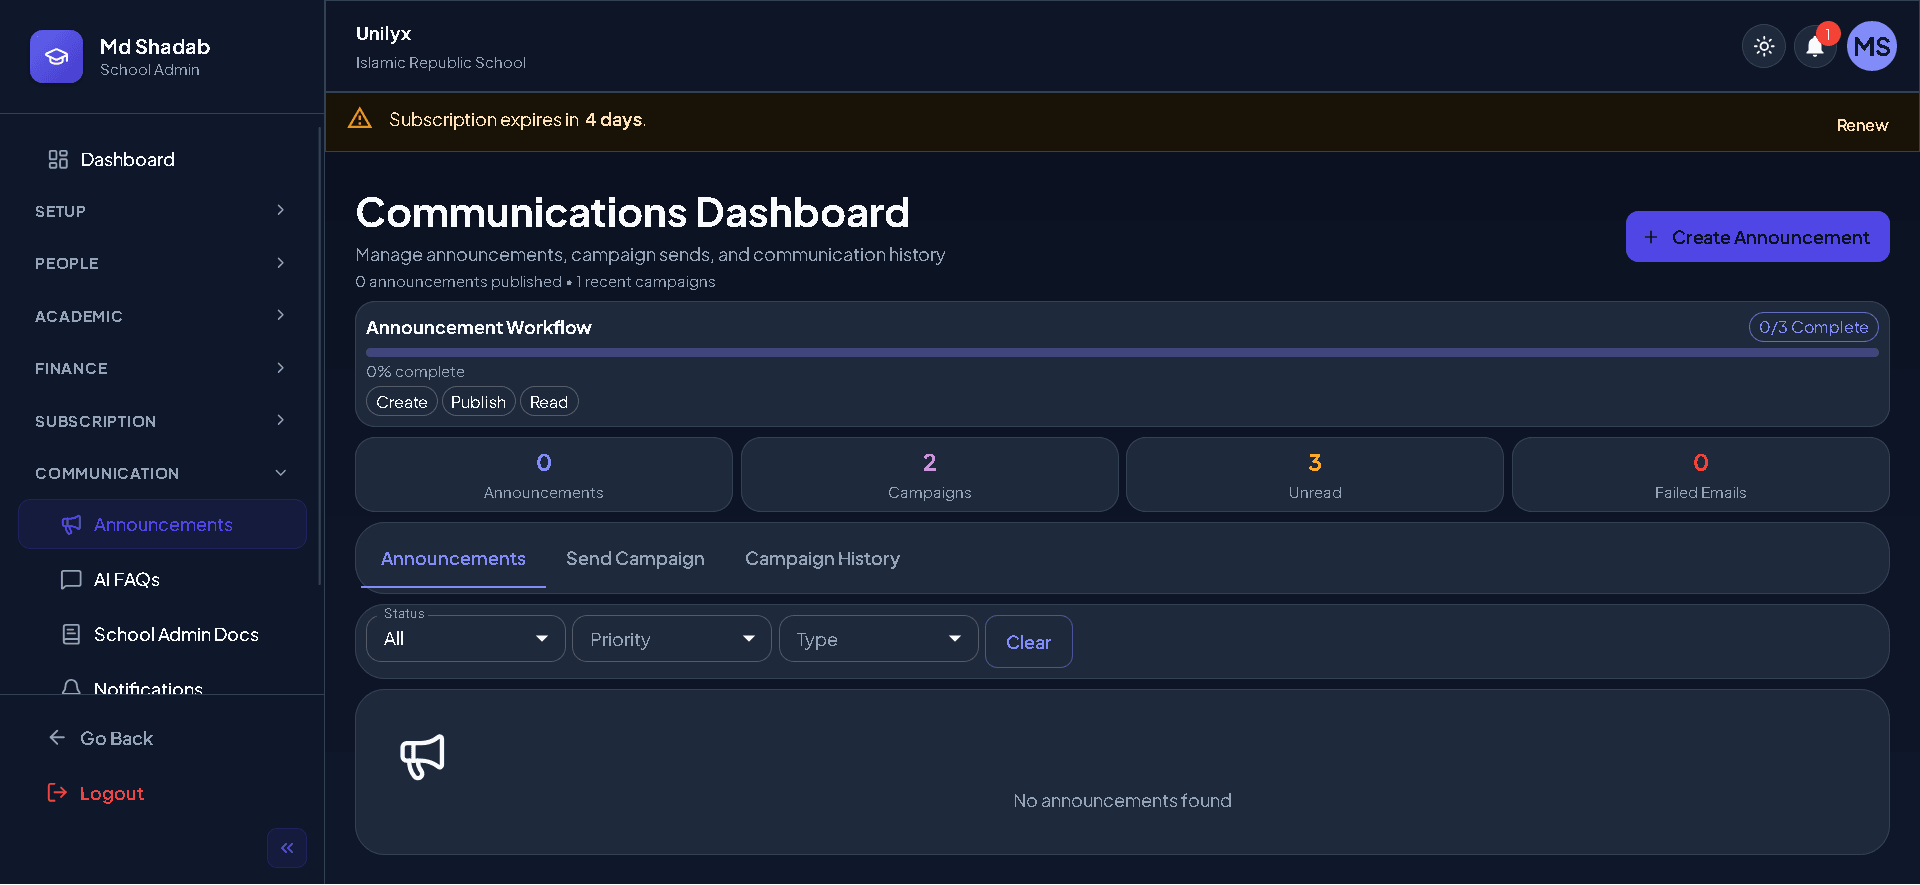Click the Announcement Workflow progress bar
This screenshot has height=885, width=1920.
pos(1122,352)
